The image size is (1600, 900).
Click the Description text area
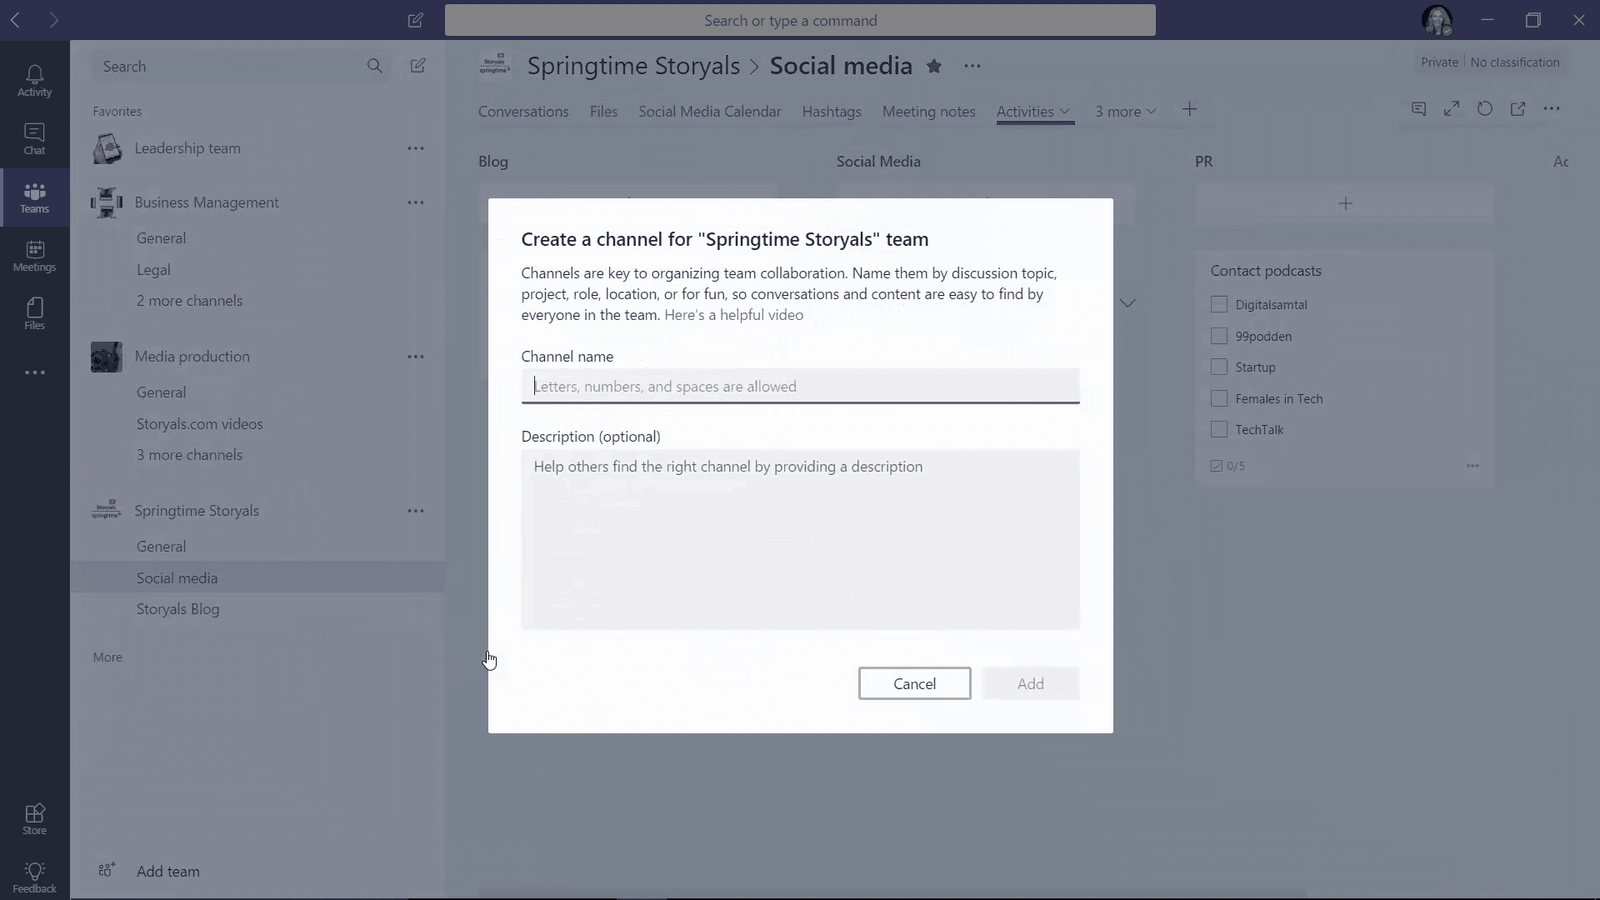(800, 539)
